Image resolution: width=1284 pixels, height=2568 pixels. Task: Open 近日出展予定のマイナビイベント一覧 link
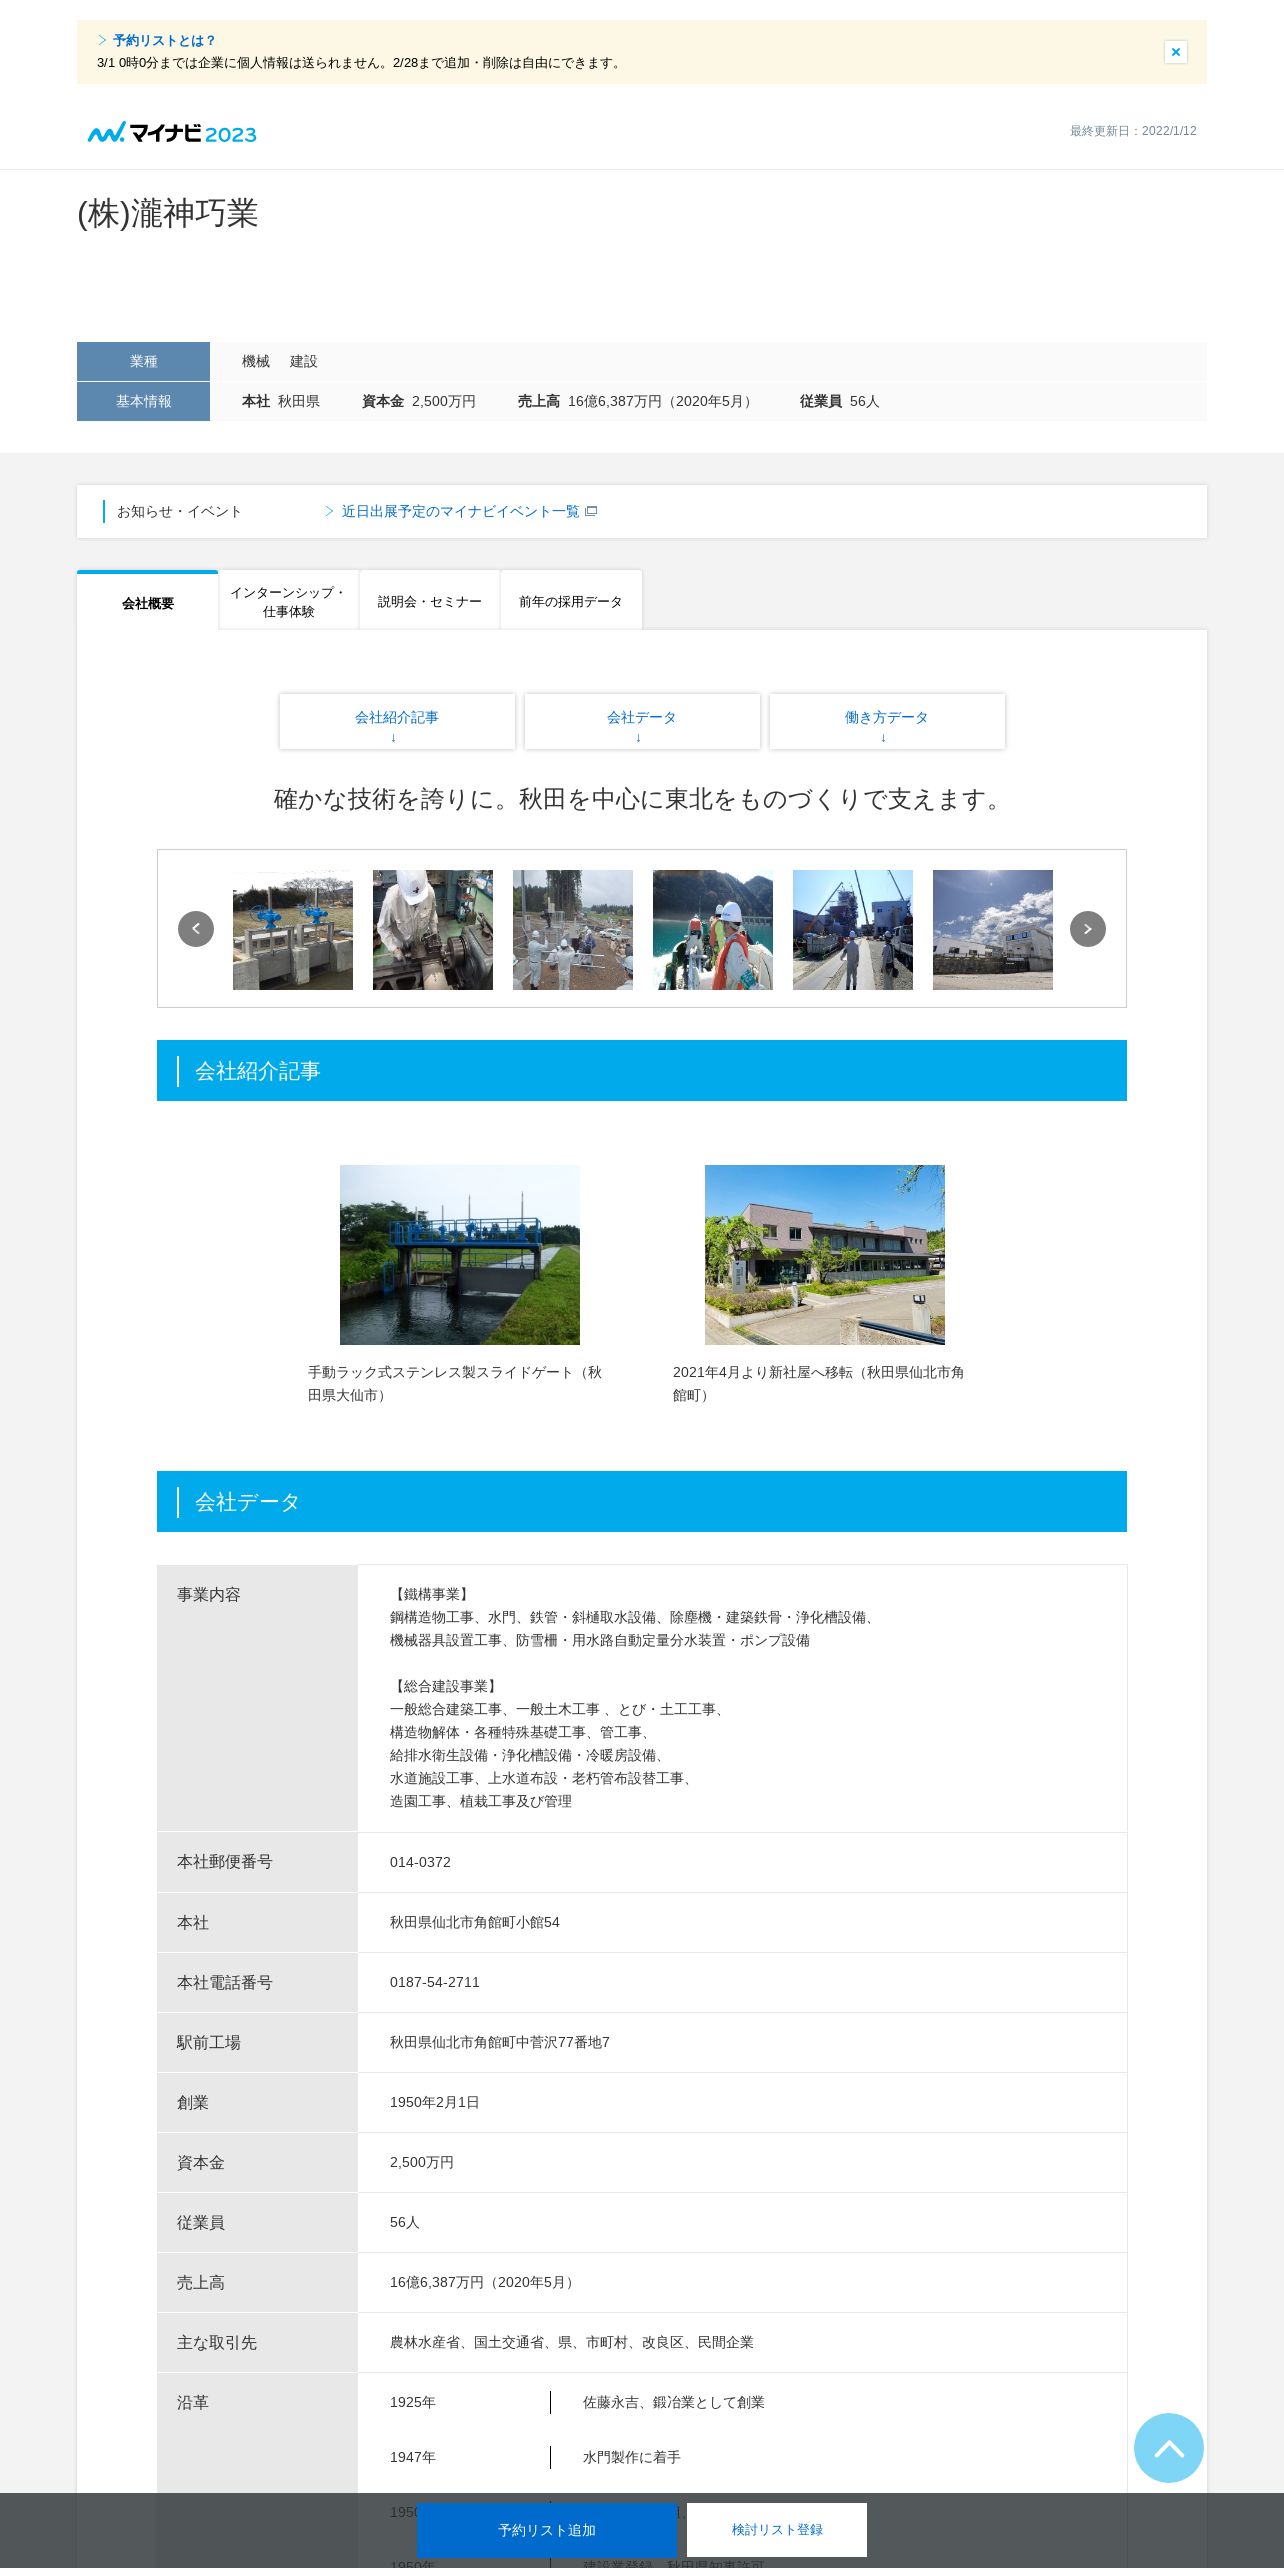coord(460,511)
